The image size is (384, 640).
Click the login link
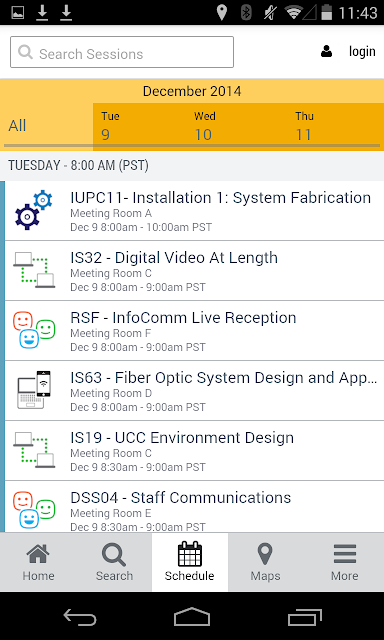pyautogui.click(x=362, y=51)
